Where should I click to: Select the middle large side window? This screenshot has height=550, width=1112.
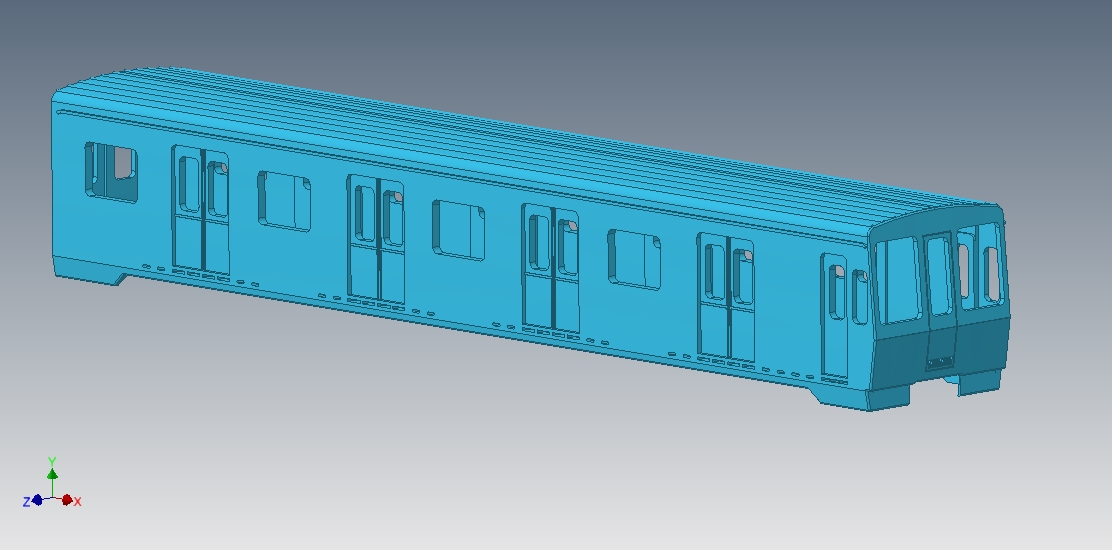coord(459,230)
